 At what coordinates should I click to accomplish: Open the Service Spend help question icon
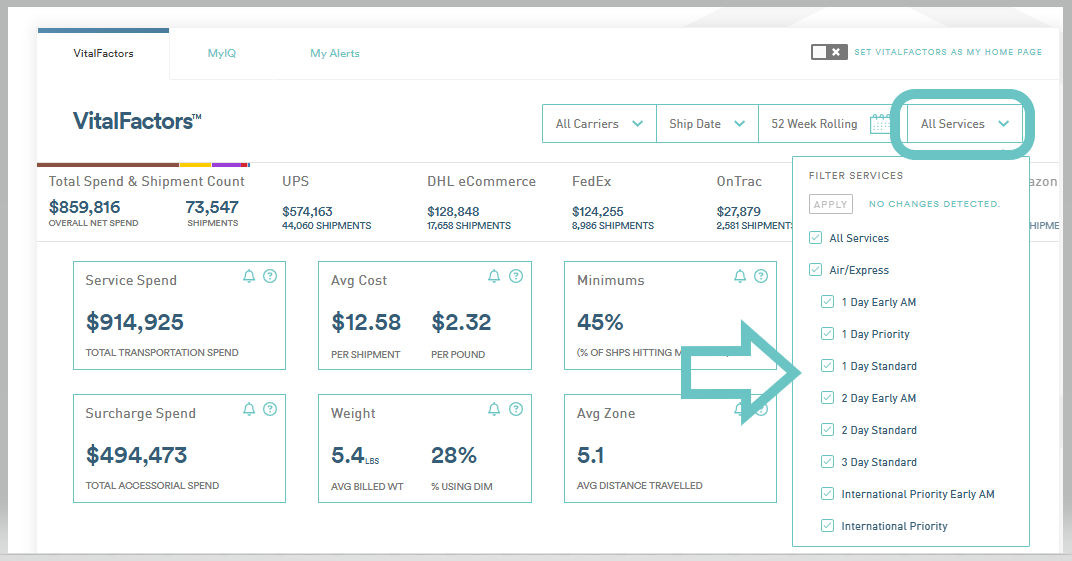tap(270, 276)
